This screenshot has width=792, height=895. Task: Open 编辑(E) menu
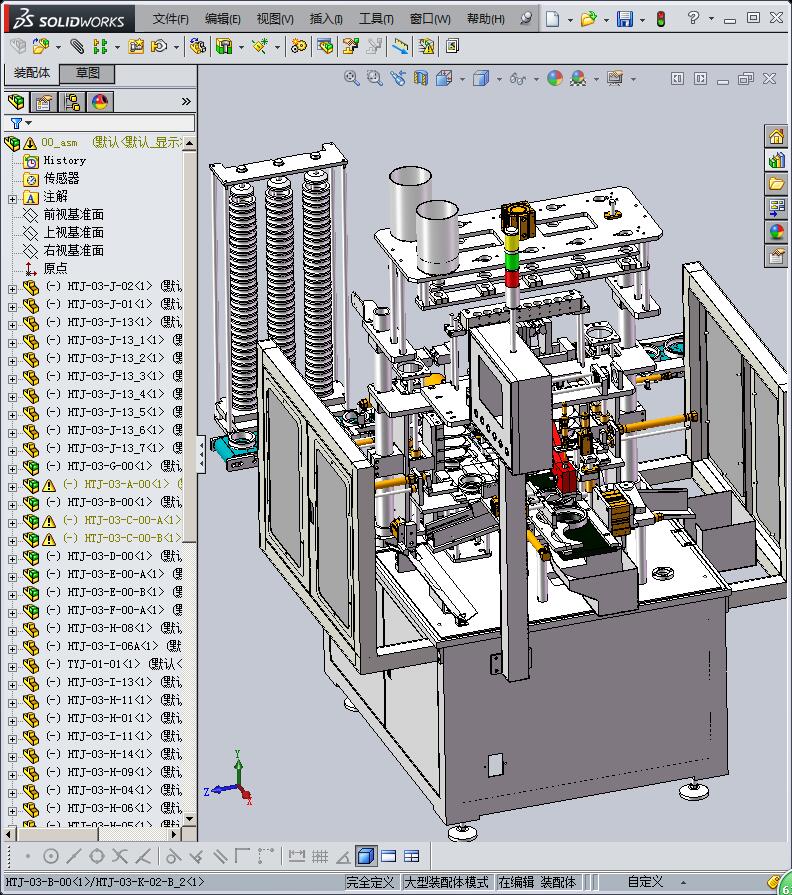pyautogui.click(x=223, y=19)
